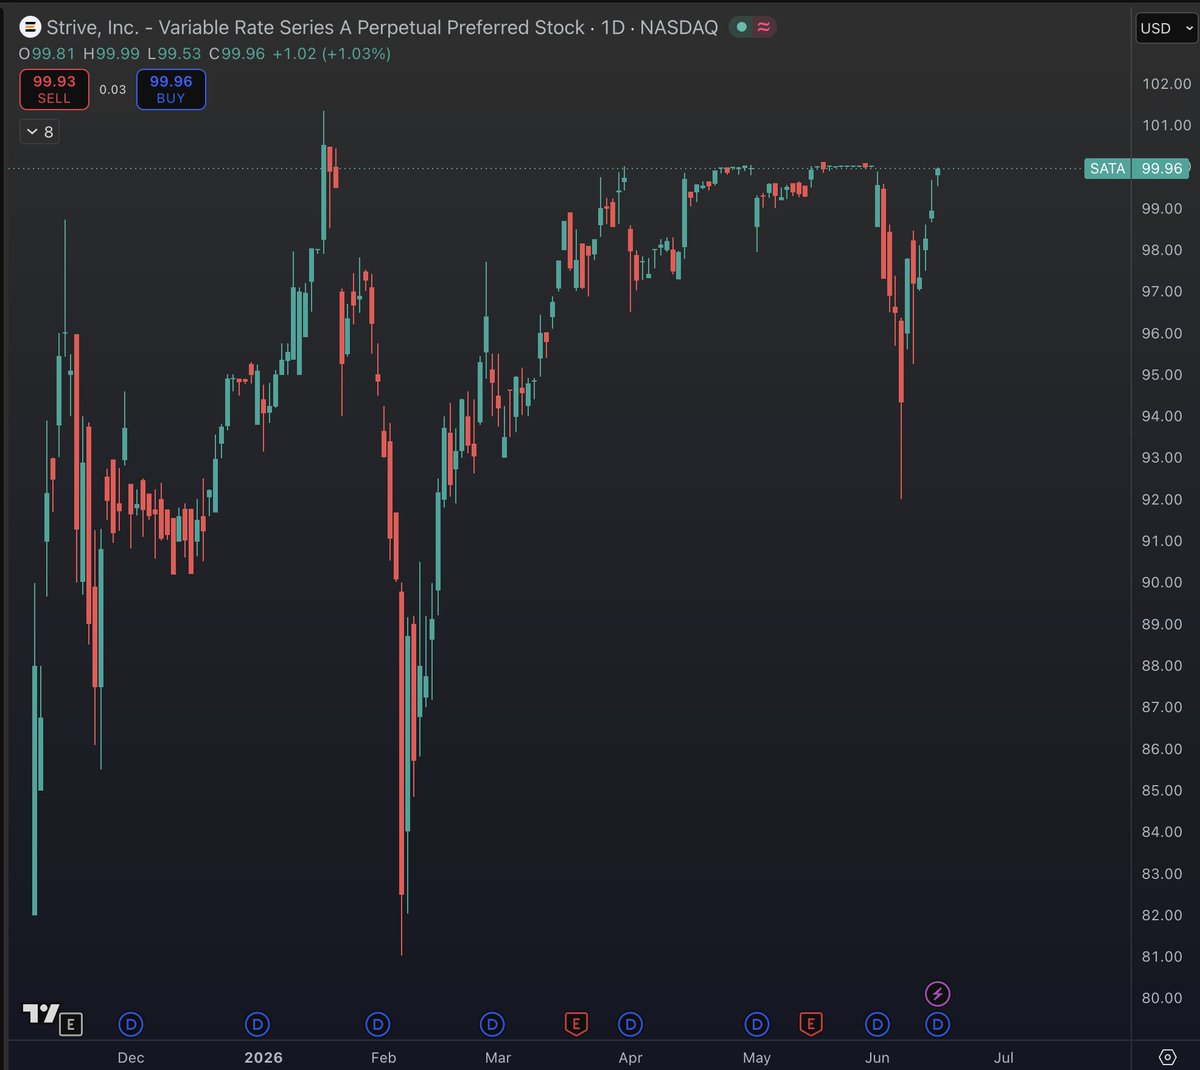The image size is (1200, 1070).
Task: Click the 99.96 BUY button
Action: click(x=171, y=89)
